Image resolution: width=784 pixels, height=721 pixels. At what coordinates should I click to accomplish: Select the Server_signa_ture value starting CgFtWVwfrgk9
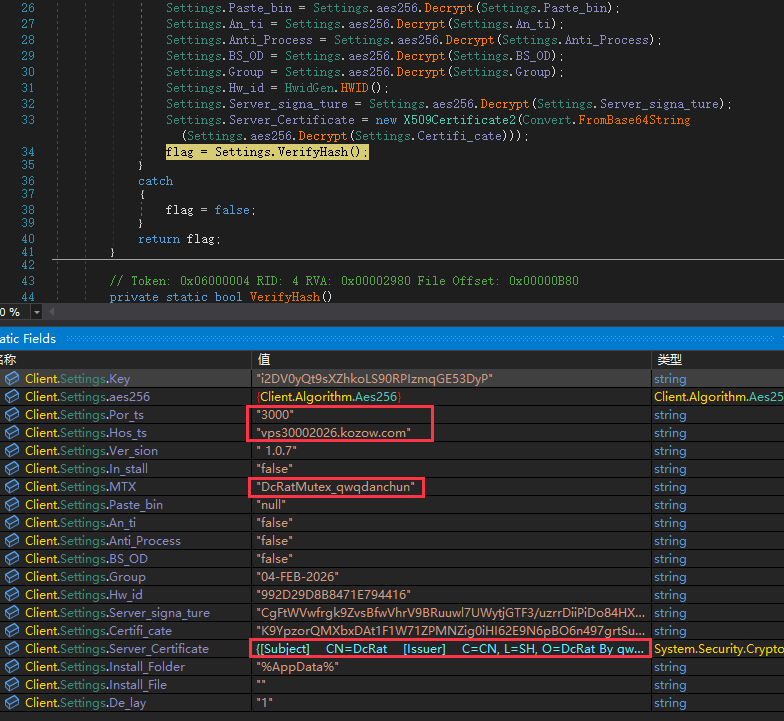click(x=450, y=612)
